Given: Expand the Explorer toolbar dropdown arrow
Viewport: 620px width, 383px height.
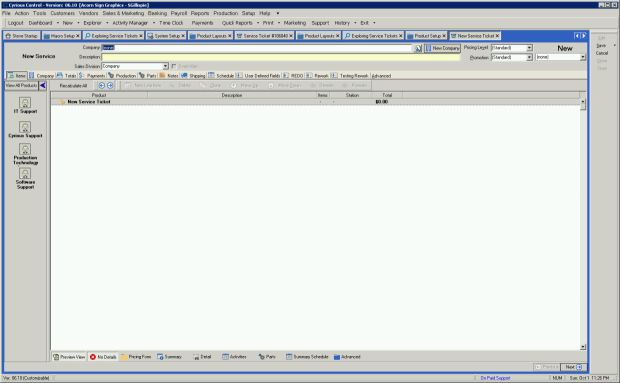Looking at the screenshot, I should tap(107, 23).
